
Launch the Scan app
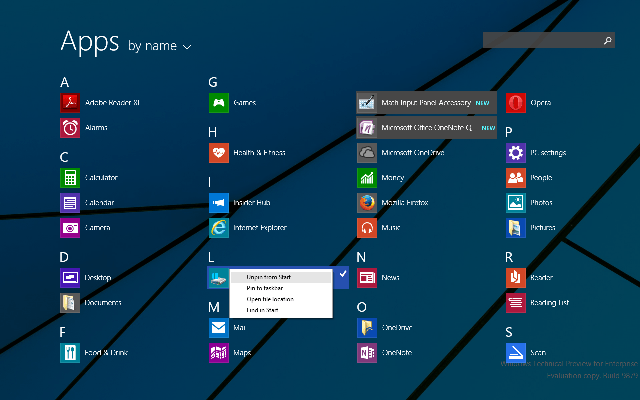[x=526, y=353]
